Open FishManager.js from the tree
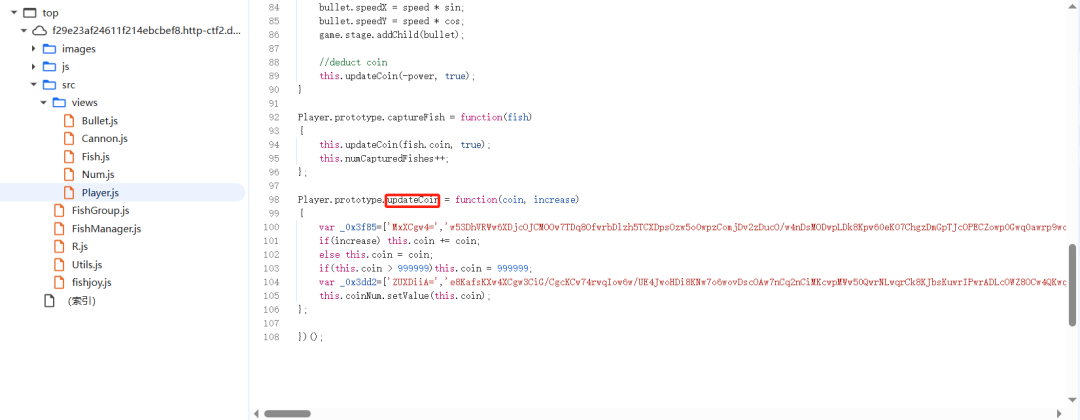Screen dimensions: 1080x420 pyautogui.click(x=107, y=229)
